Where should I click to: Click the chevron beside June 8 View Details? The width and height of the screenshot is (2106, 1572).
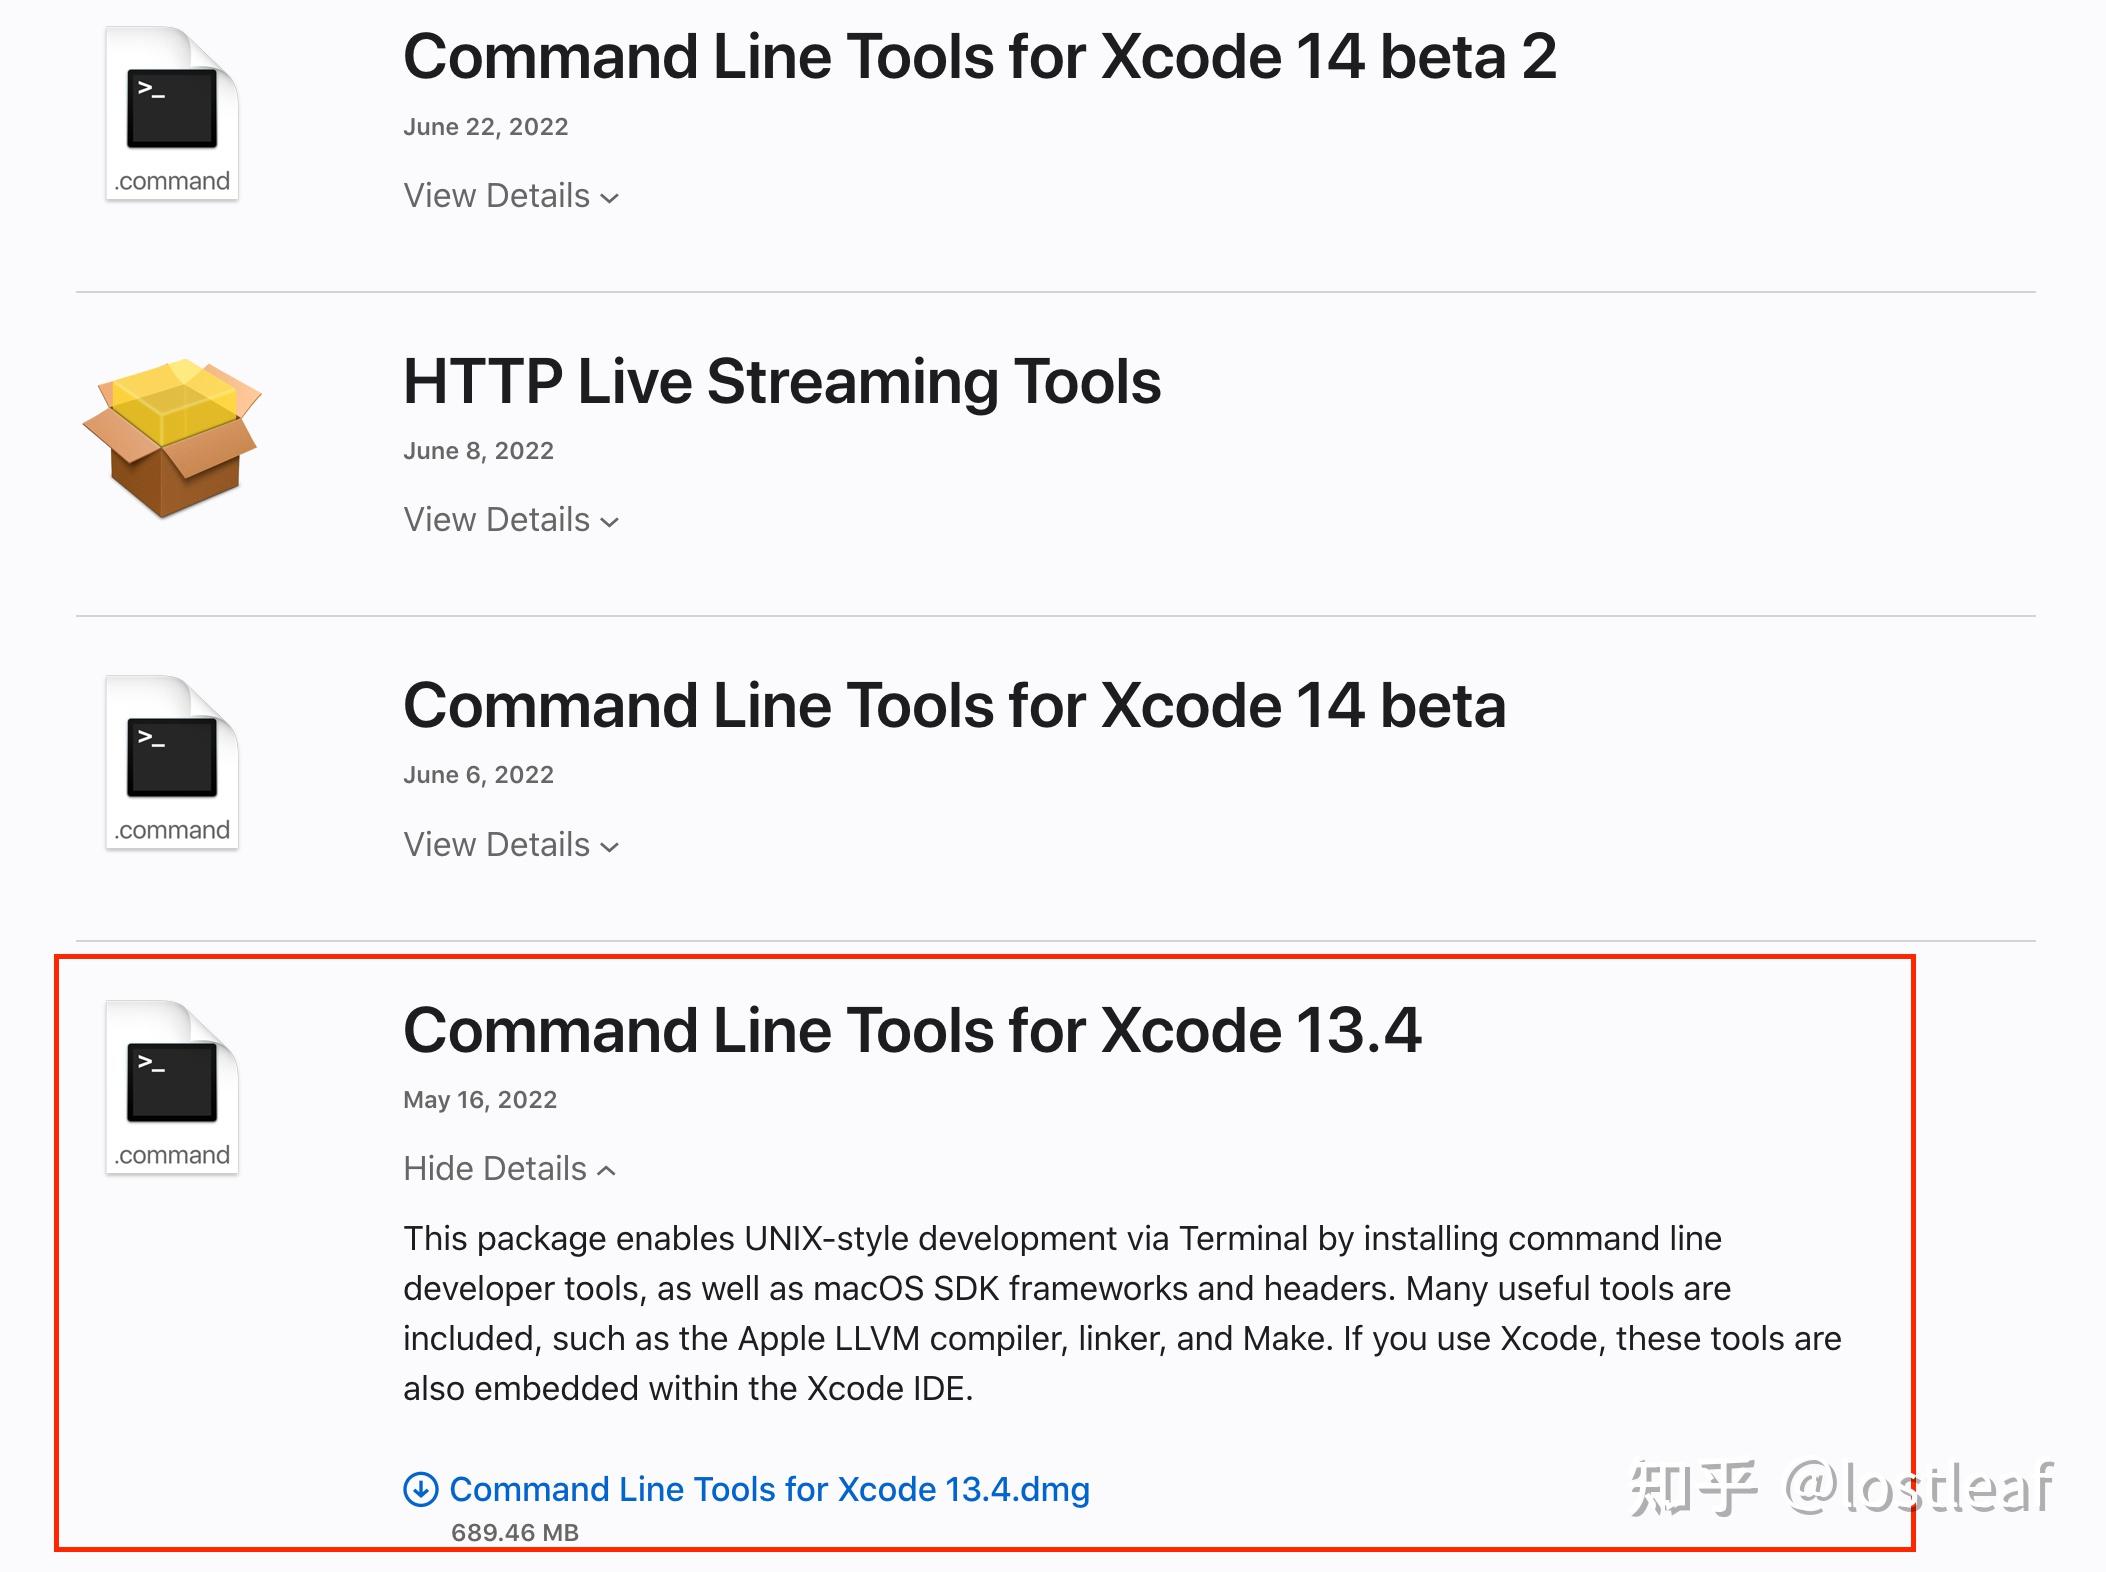coord(610,522)
